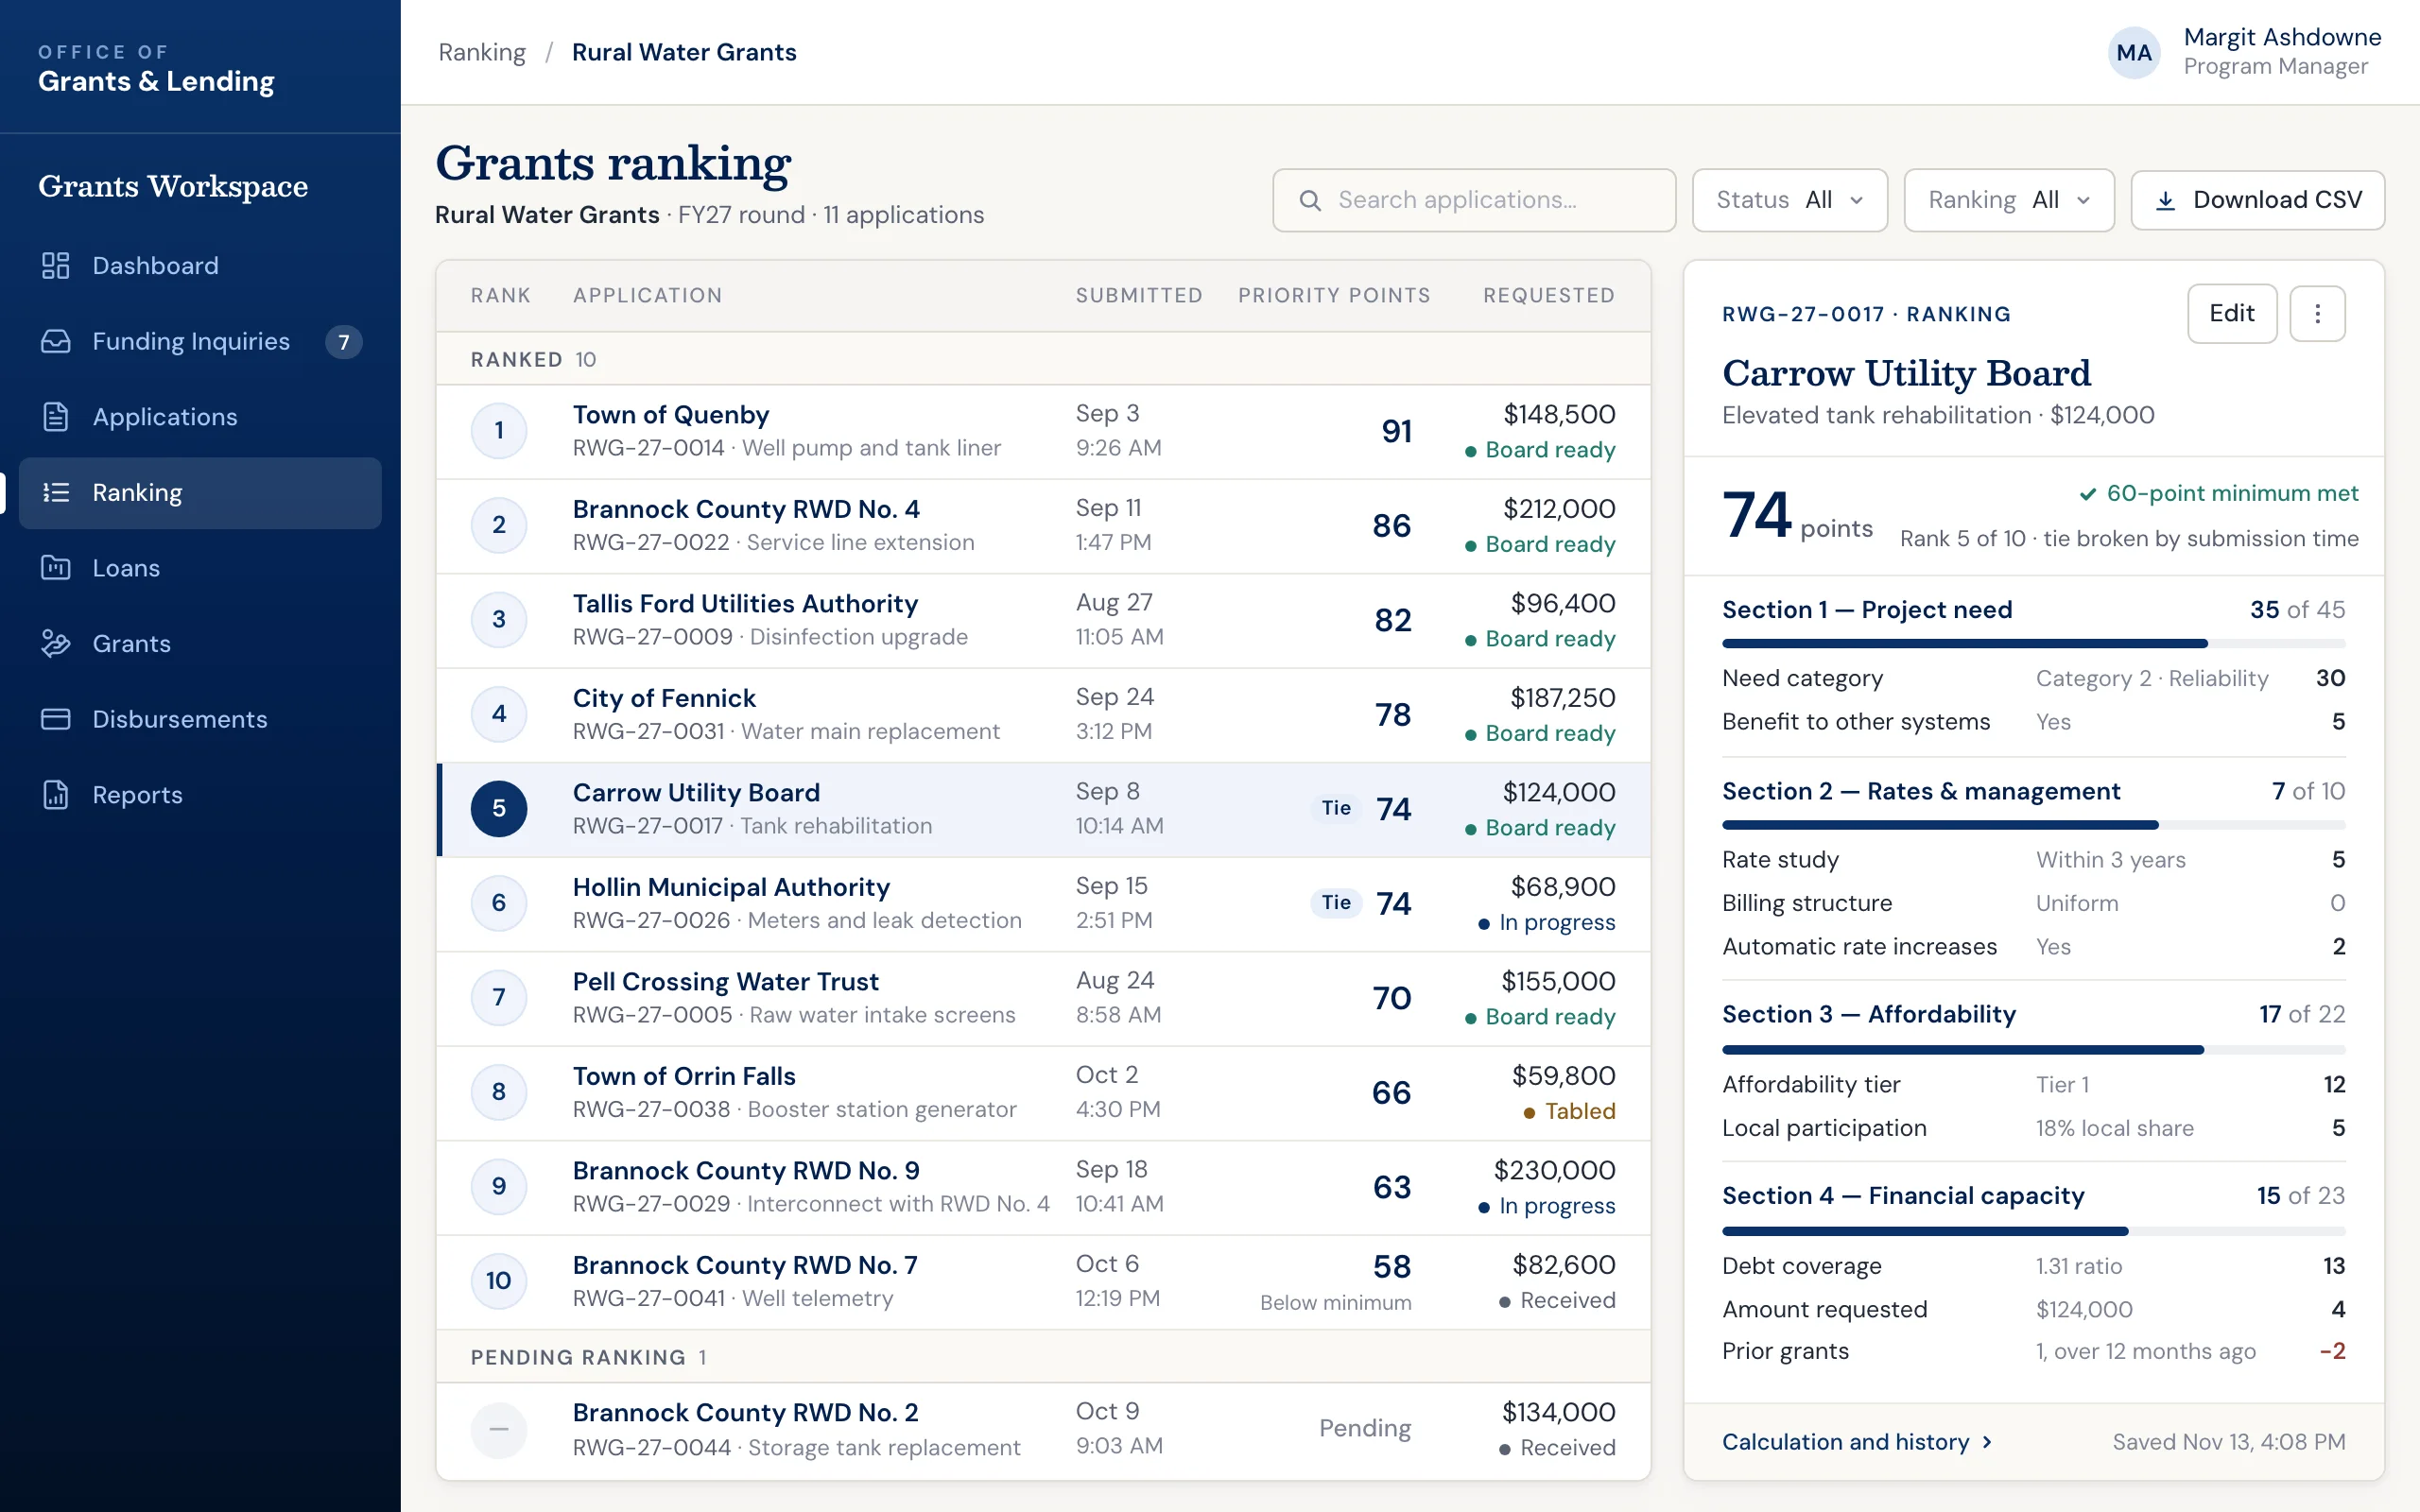Image resolution: width=2420 pixels, height=1512 pixels.
Task: Click rank badge 5 for Carrow Utility Board
Action: 499,808
